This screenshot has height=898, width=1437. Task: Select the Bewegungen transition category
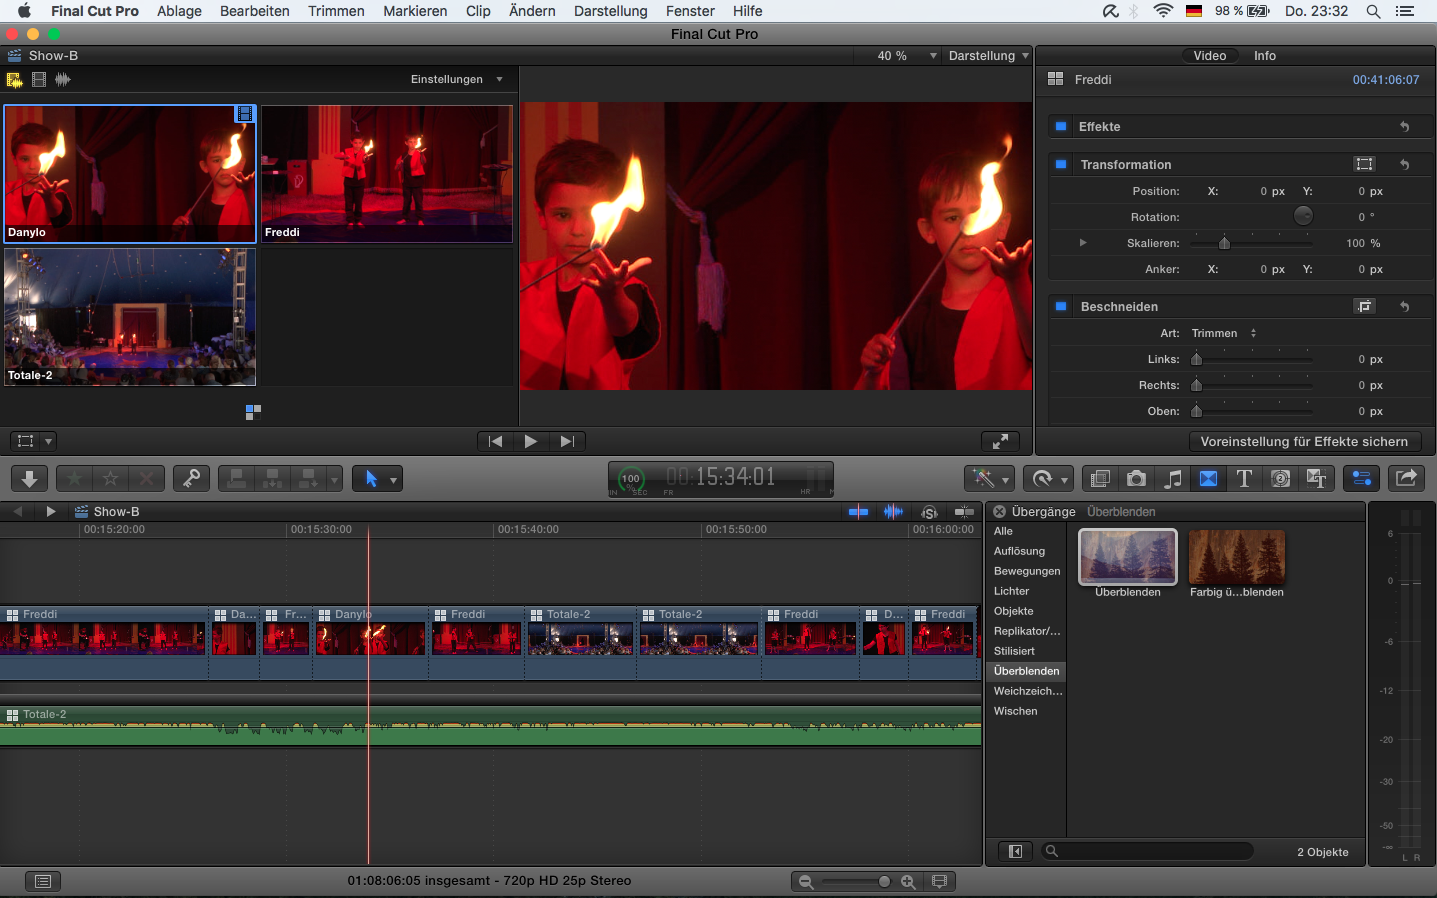1026,571
